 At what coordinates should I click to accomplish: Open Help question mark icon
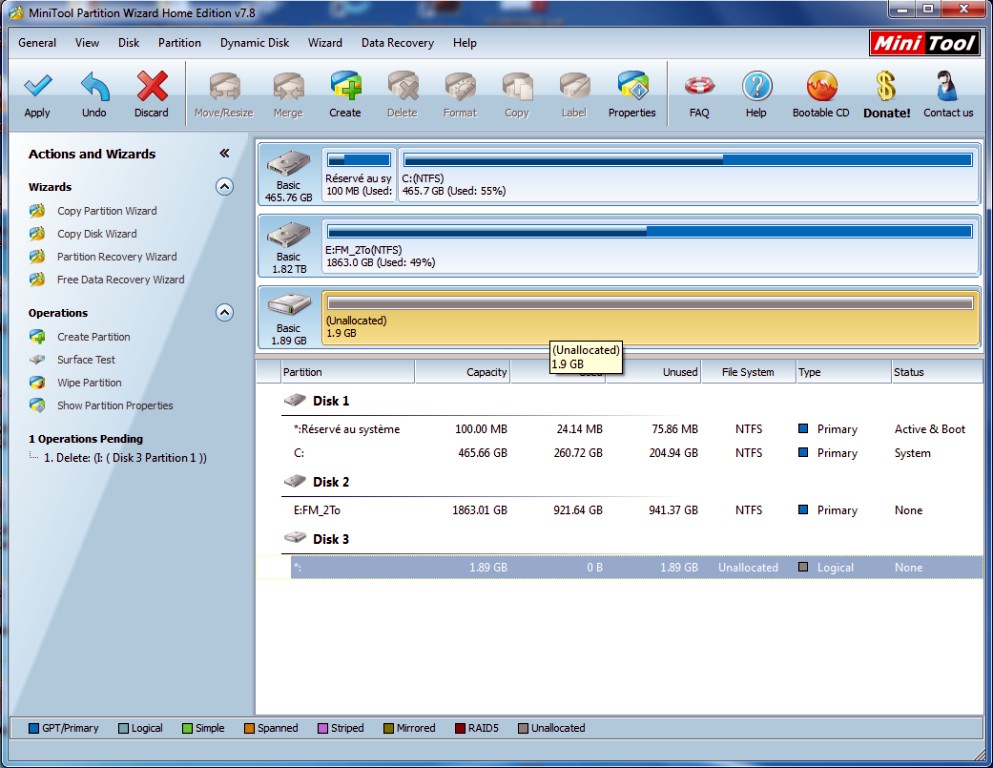756,87
